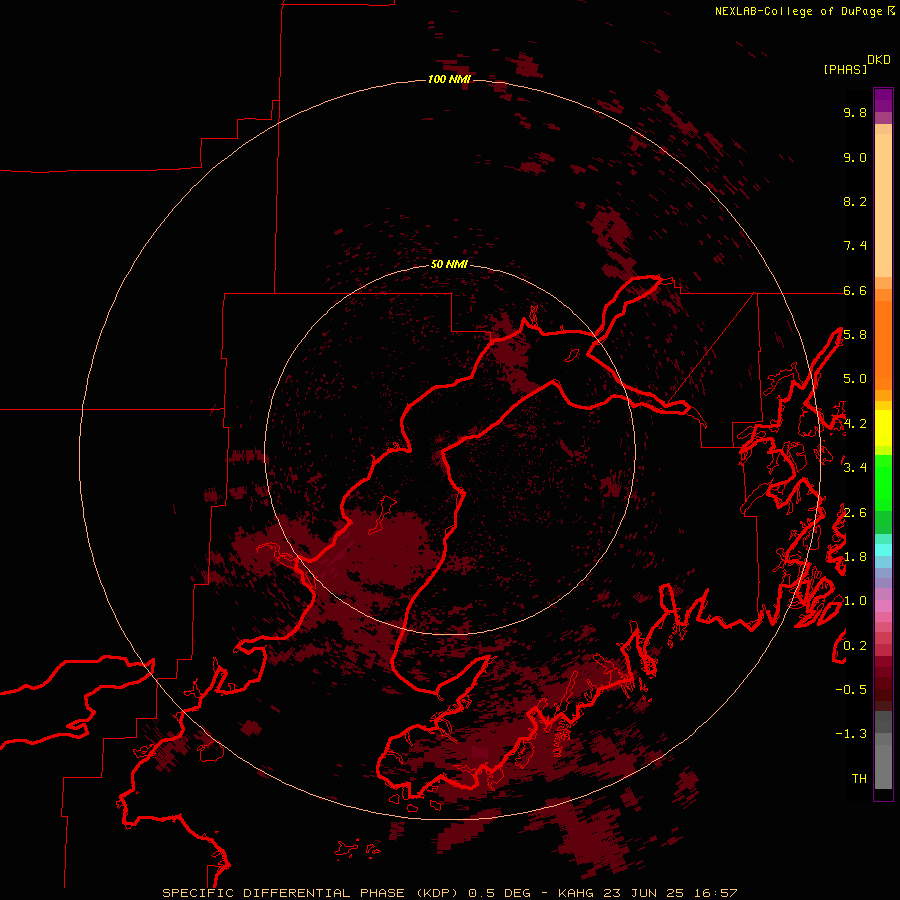Image resolution: width=900 pixels, height=900 pixels.
Task: Click the 4.2 value on the color scale
Action: click(x=855, y=424)
